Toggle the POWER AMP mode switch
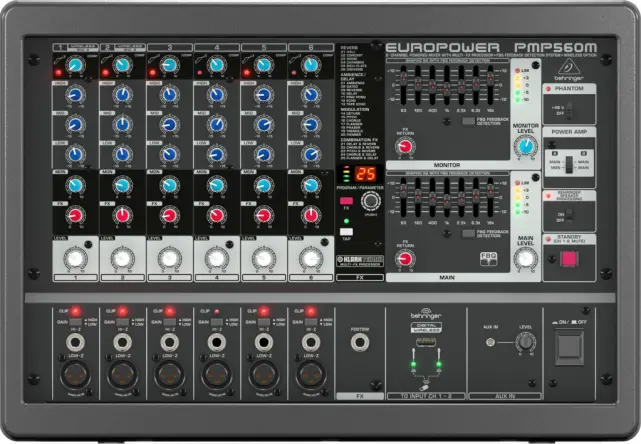The height and width of the screenshot is (444, 641). tap(569, 164)
